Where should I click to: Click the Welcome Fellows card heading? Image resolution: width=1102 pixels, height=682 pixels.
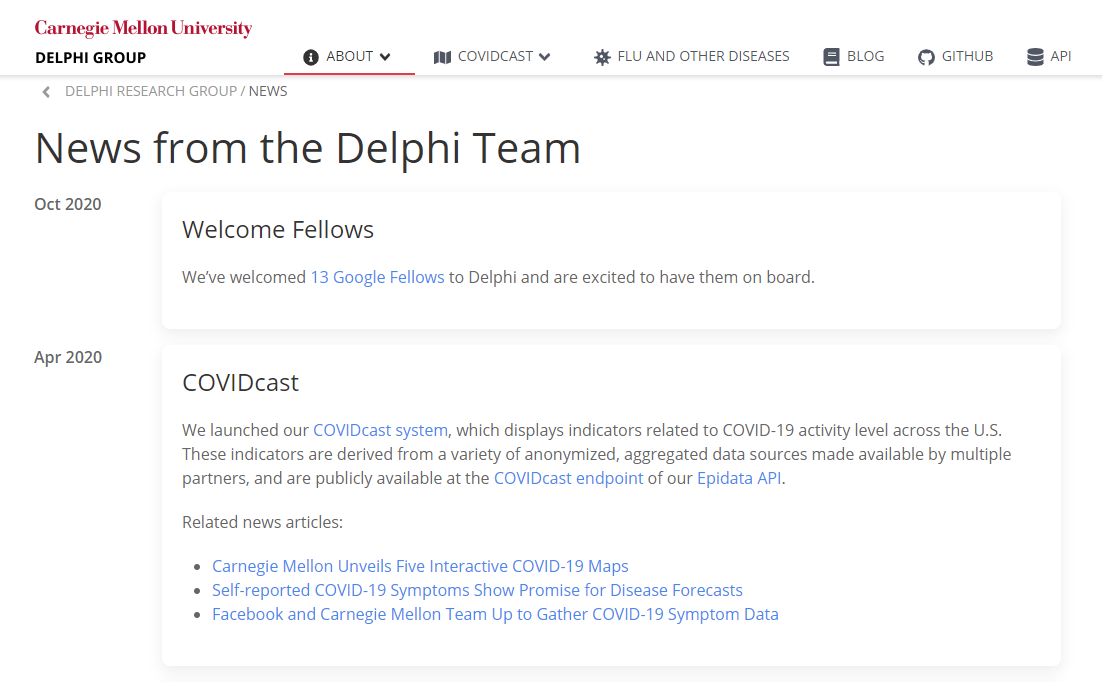point(278,230)
